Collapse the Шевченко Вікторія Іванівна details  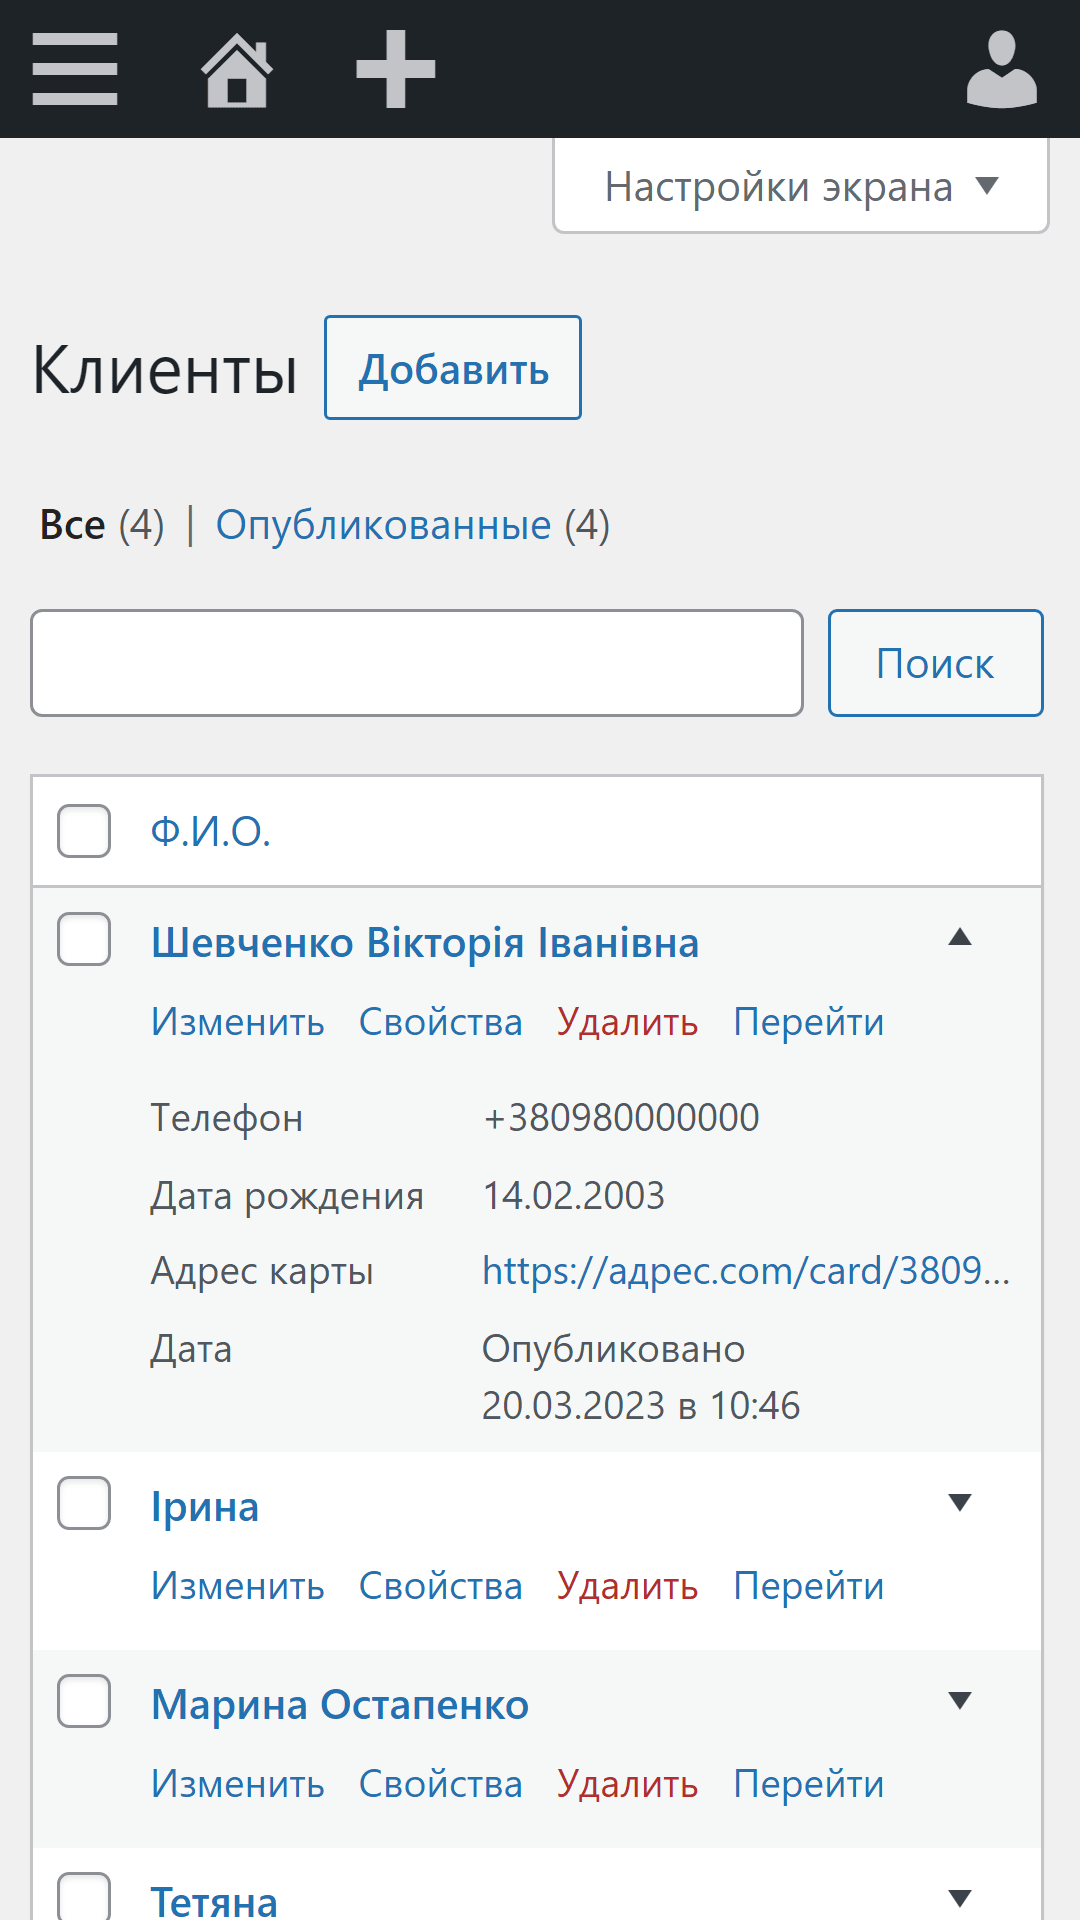coord(960,938)
